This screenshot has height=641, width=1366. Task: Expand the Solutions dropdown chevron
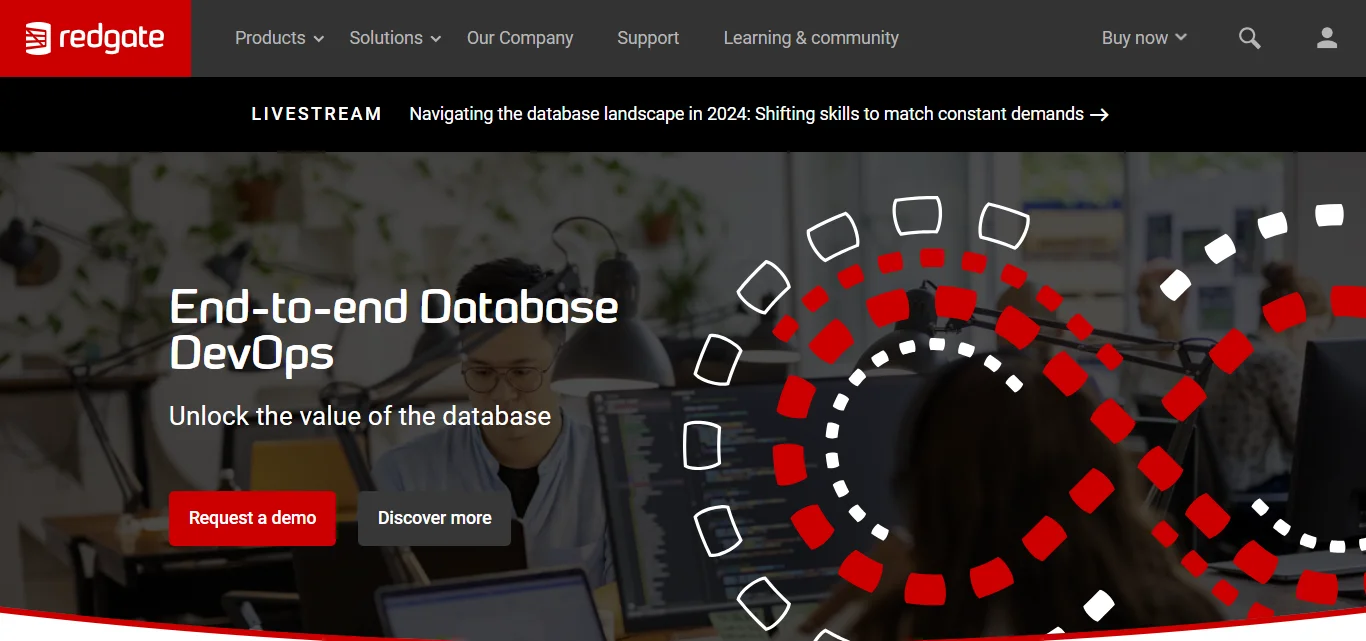click(436, 39)
